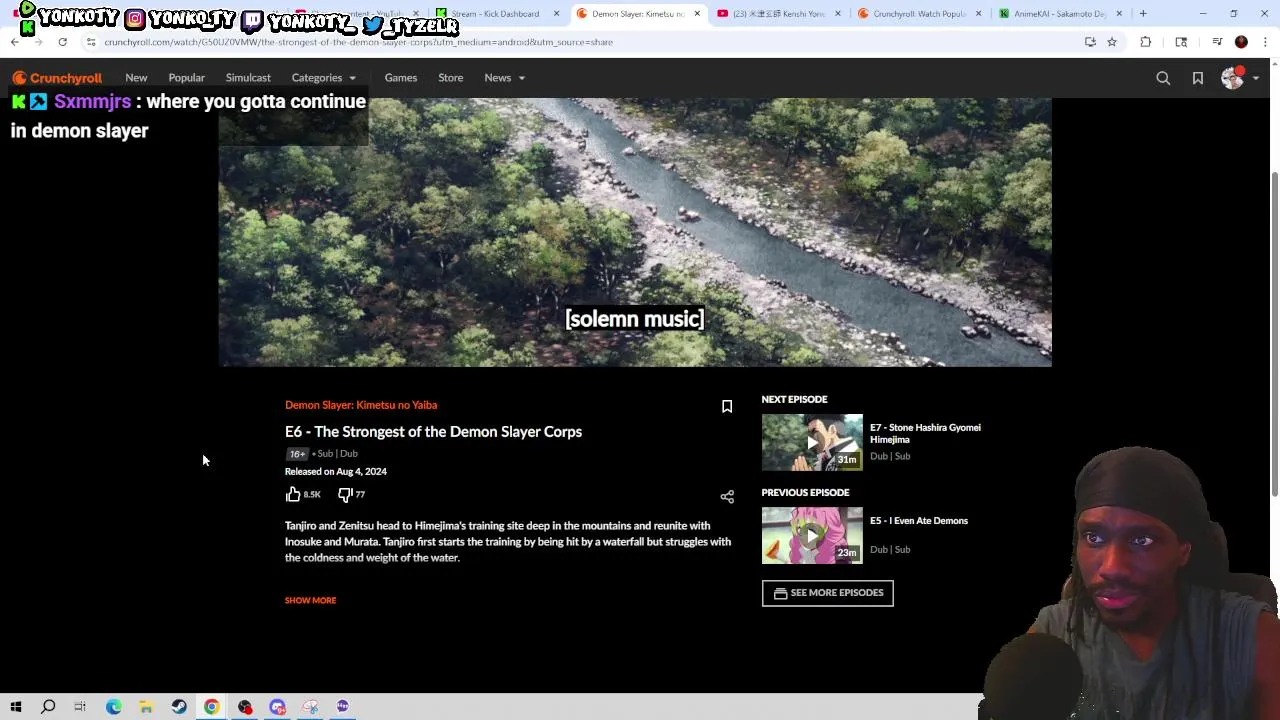Open Windows Start menu
Viewport: 1280px width, 720px height.
pos(16,707)
